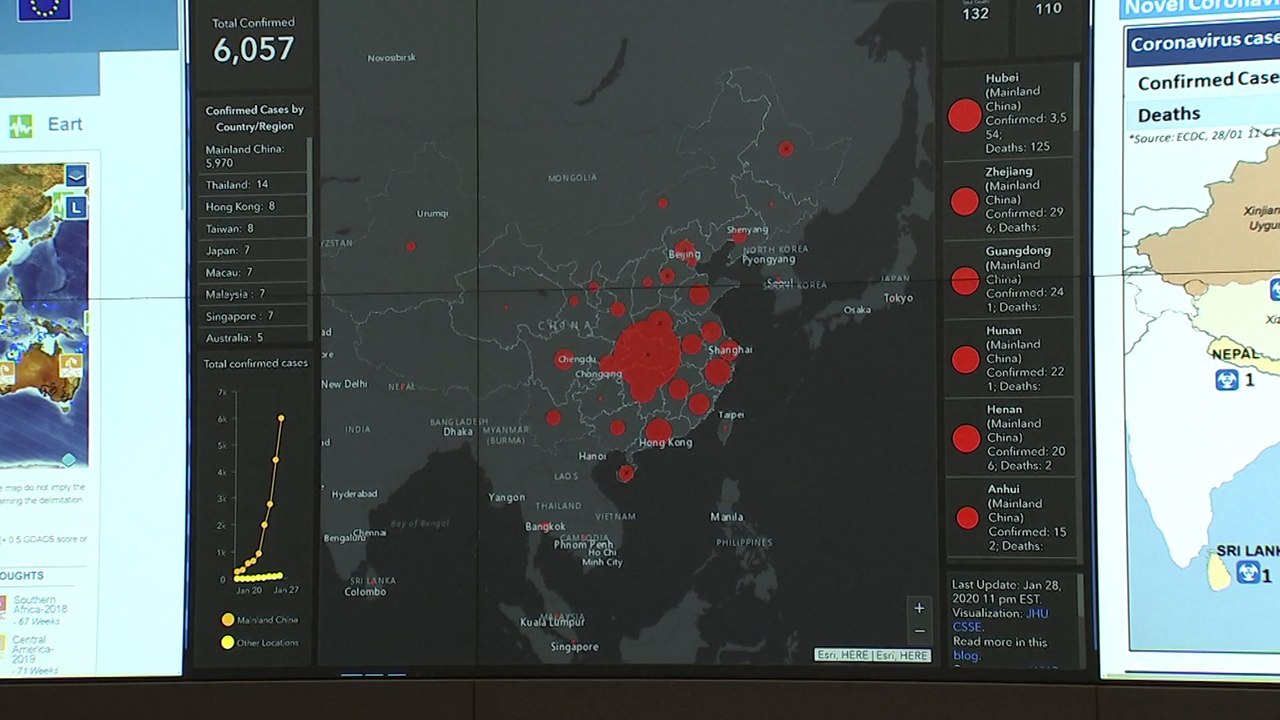This screenshot has height=720, width=1280.
Task: Click the largest red bubble over Hubei
Action: 646,355
